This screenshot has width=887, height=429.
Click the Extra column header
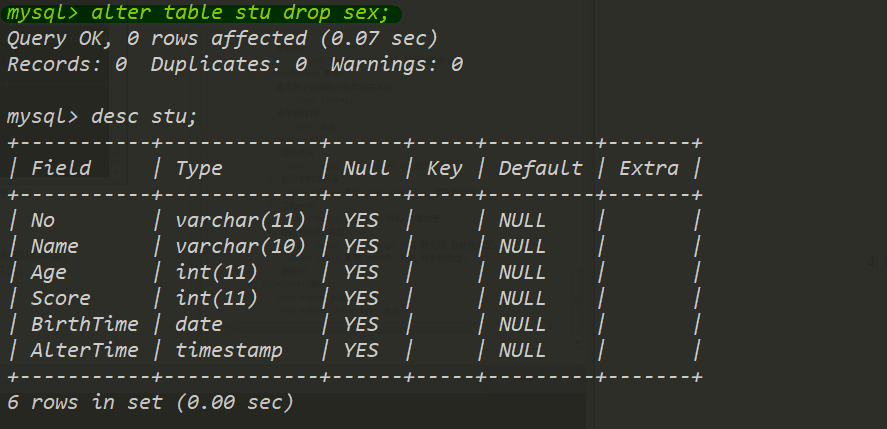pyautogui.click(x=649, y=168)
